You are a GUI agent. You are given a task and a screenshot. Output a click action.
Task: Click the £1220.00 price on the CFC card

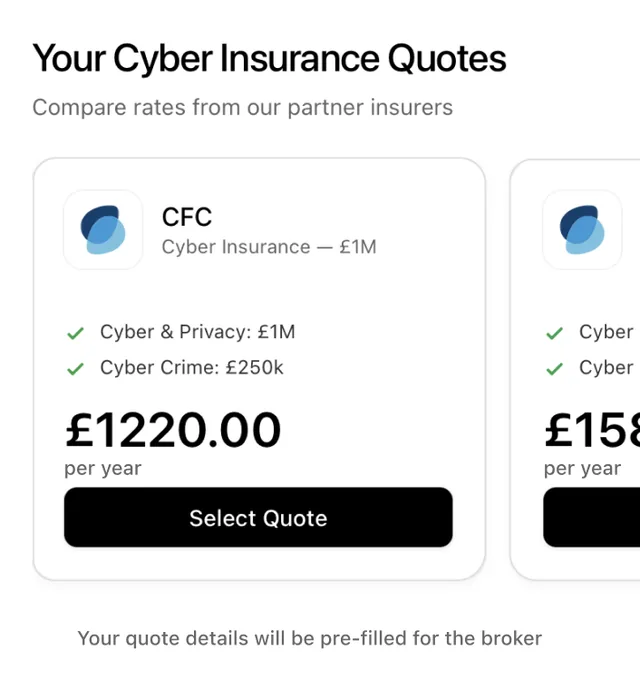pyautogui.click(x=173, y=430)
